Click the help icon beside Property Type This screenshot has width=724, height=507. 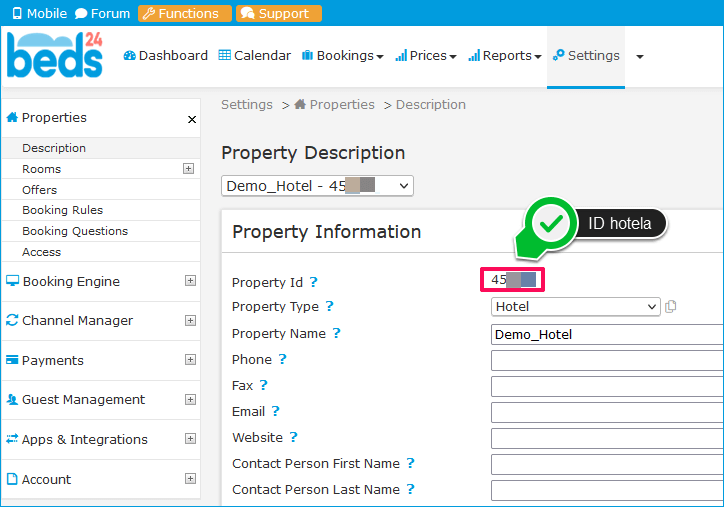tap(329, 307)
